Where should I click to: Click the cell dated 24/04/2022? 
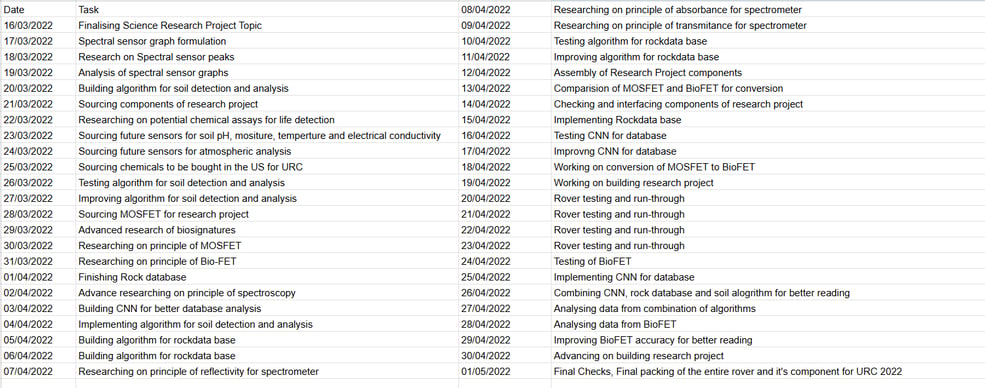505,261
